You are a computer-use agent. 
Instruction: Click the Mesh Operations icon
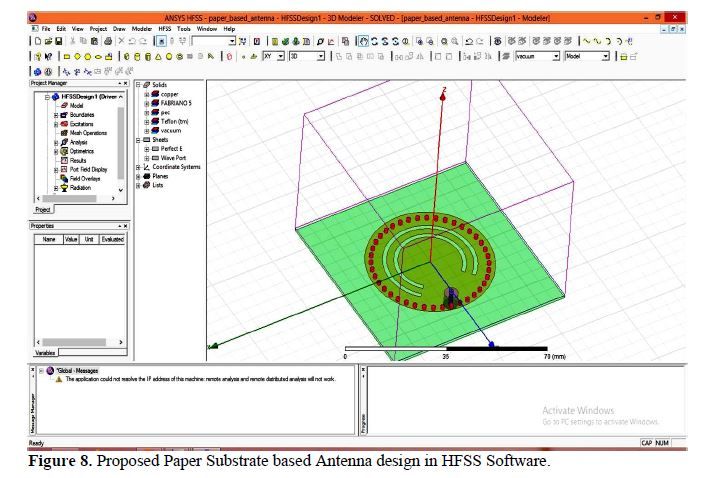click(65, 133)
